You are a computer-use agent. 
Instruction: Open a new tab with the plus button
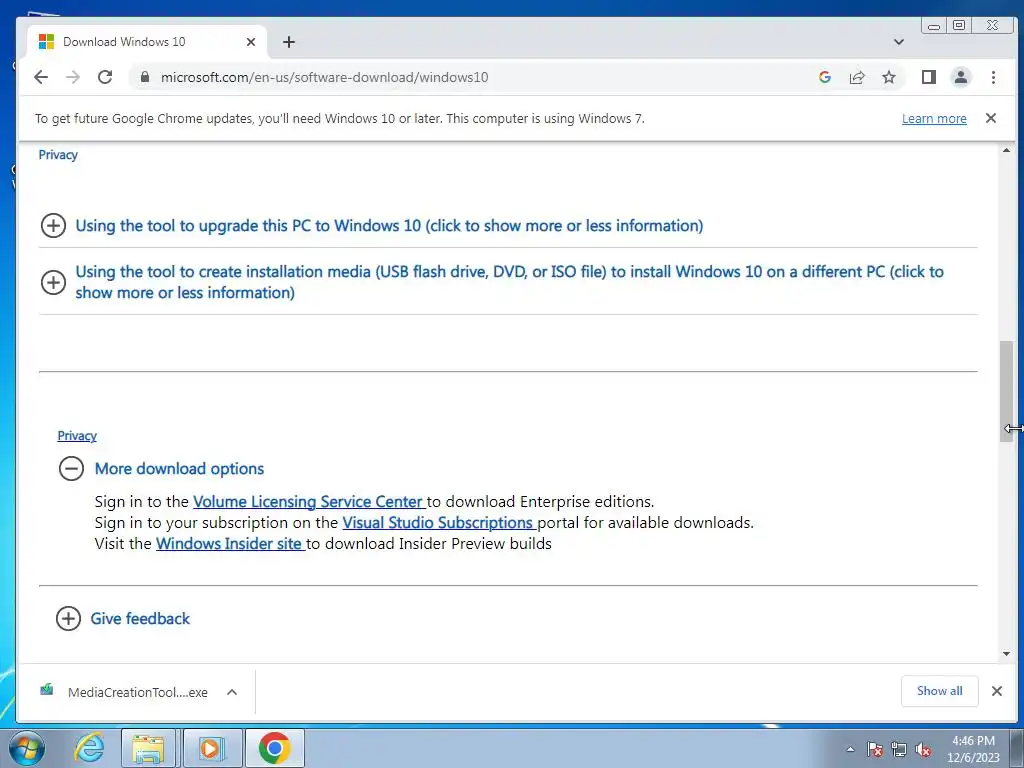pyautogui.click(x=289, y=42)
